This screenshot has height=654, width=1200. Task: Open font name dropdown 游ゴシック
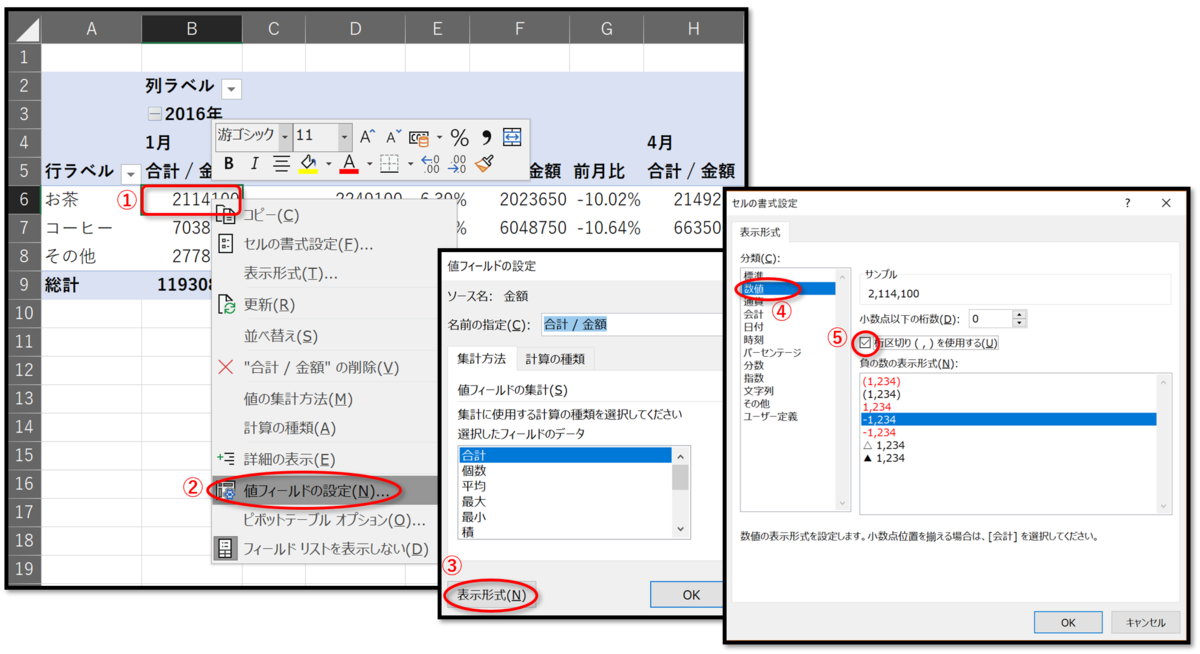(285, 136)
